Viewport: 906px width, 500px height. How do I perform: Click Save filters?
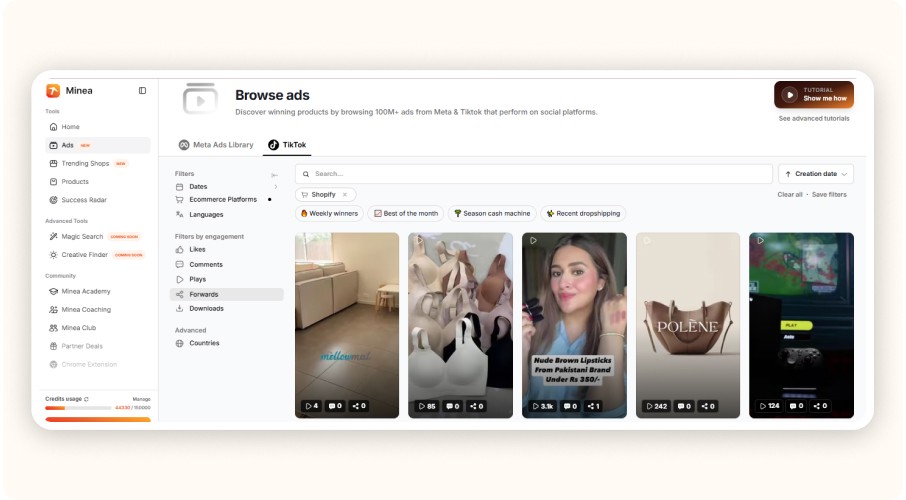(x=829, y=195)
